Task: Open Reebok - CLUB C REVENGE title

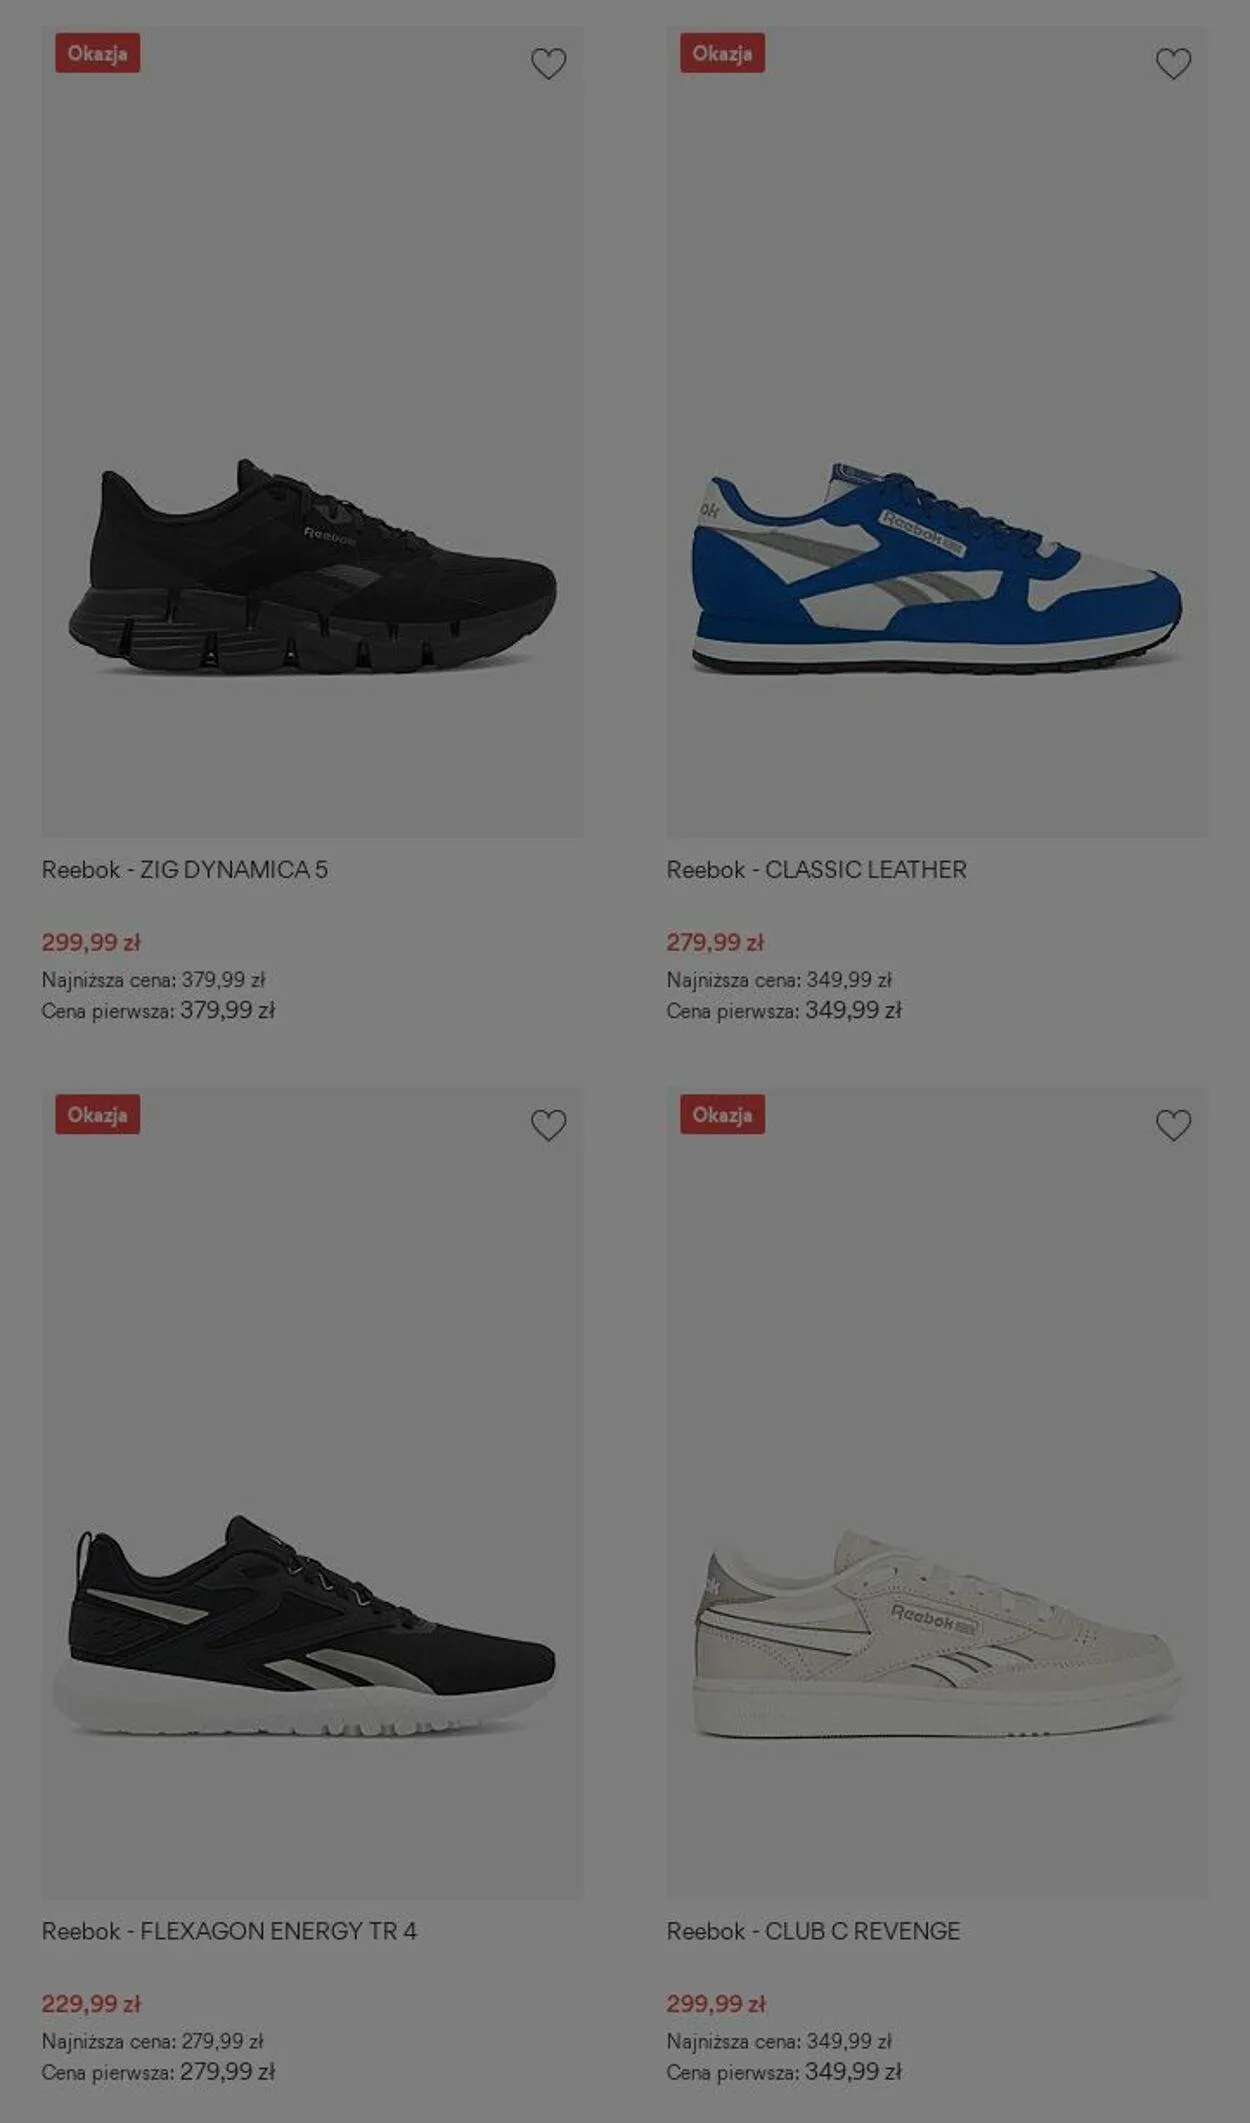Action: [x=813, y=1931]
